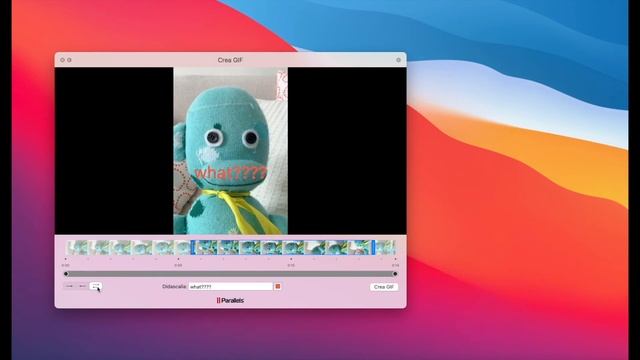Select the first playback mode segment button
The height and width of the screenshot is (360, 640).
coord(69,286)
